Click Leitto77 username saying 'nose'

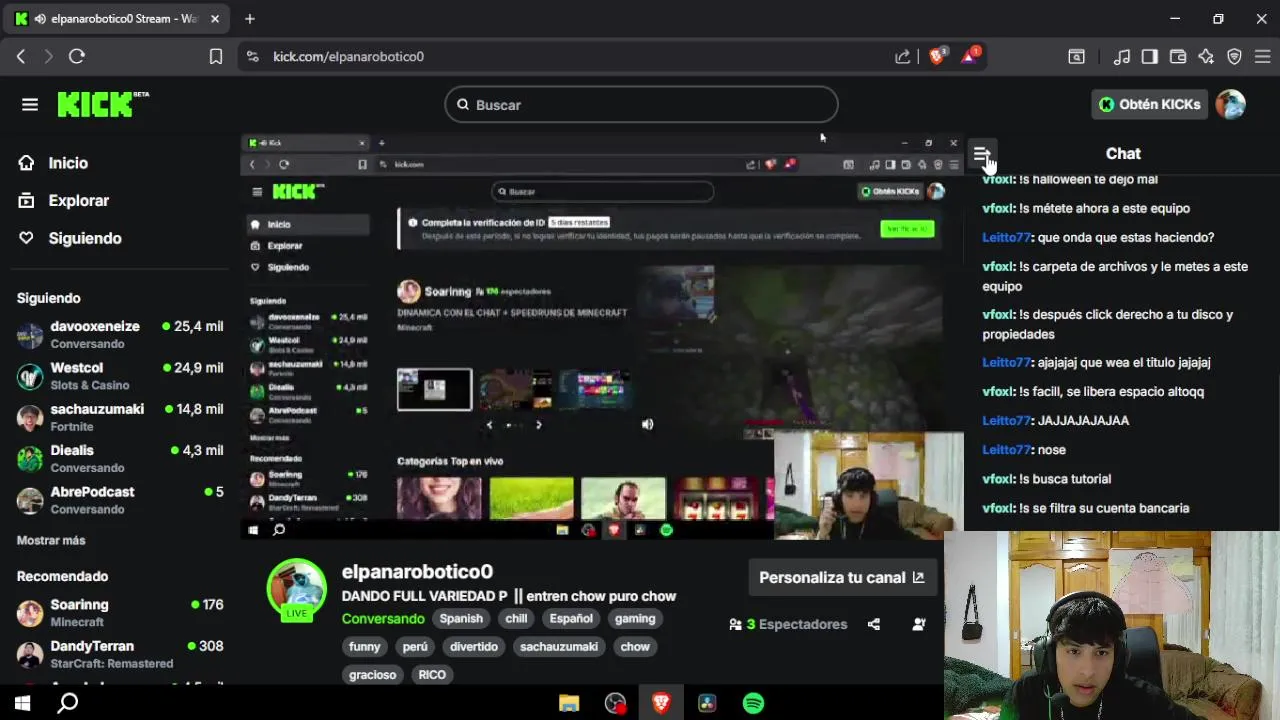coord(1006,450)
